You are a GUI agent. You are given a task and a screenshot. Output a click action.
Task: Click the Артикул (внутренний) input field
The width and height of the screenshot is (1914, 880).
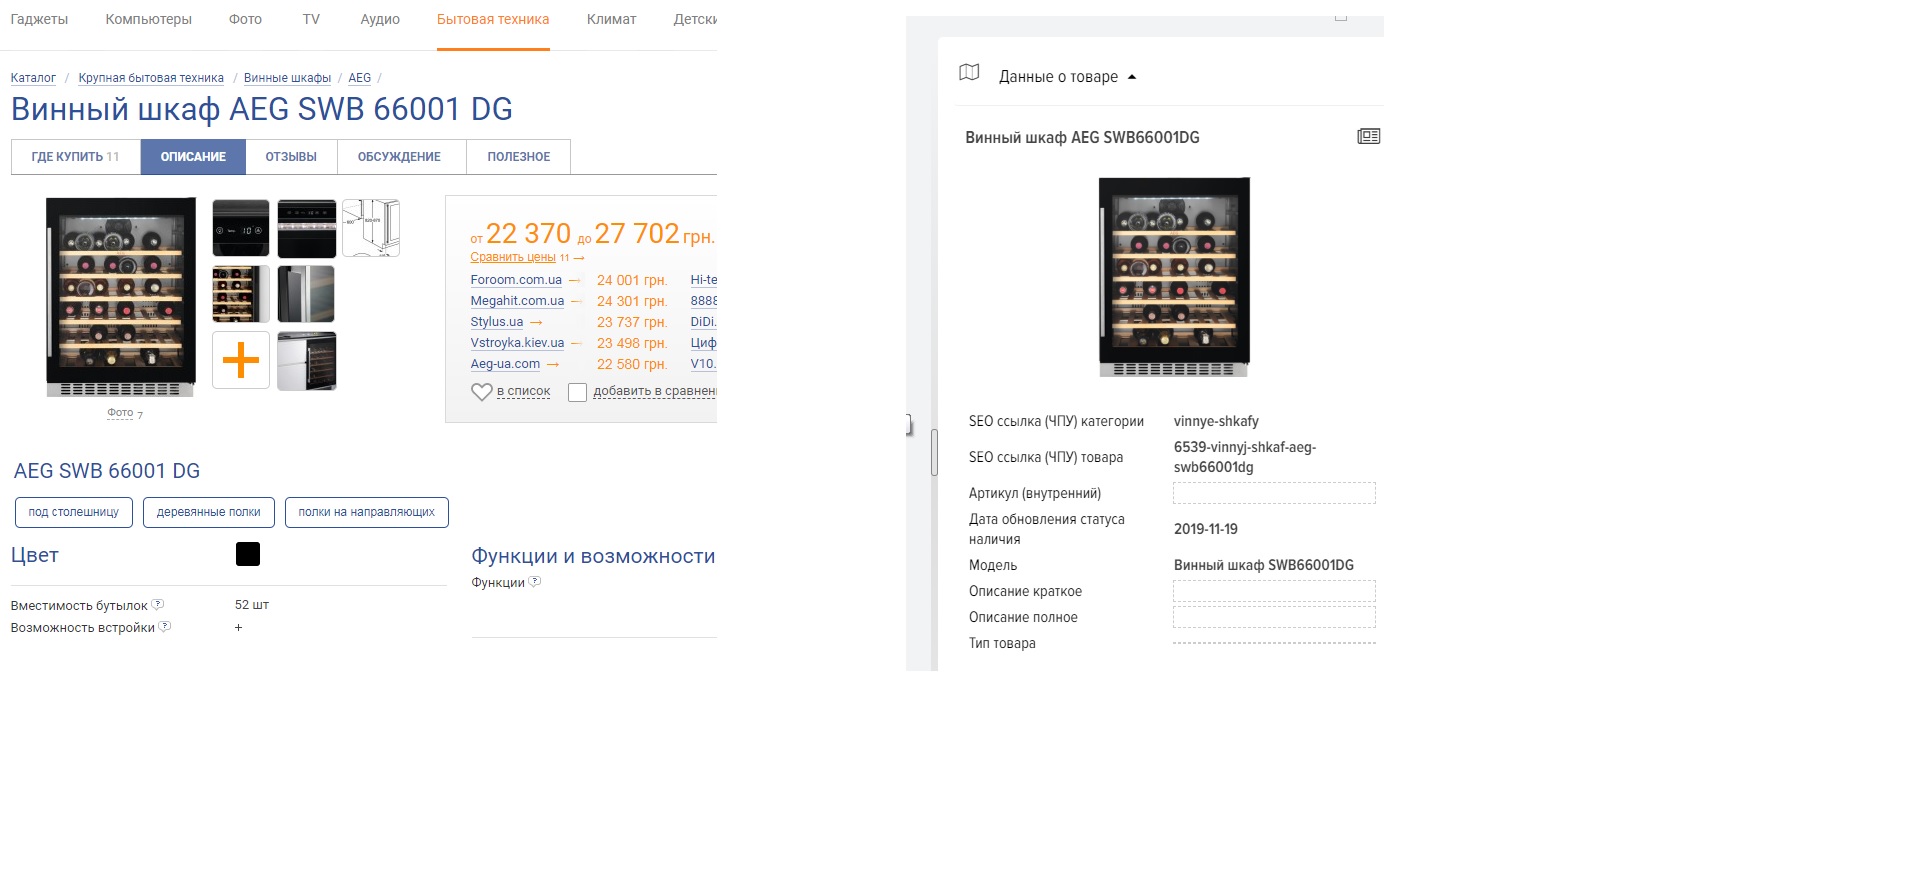(x=1274, y=493)
